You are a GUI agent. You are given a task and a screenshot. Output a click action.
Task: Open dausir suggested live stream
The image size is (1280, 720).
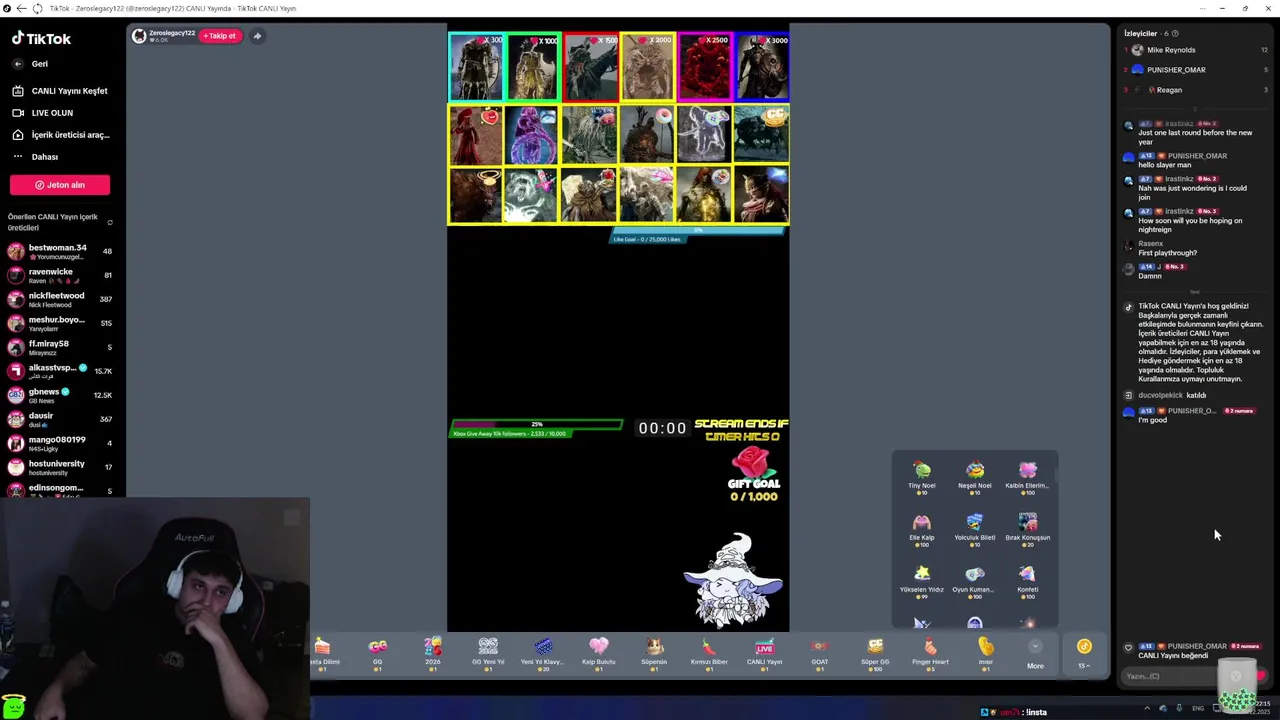(x=60, y=419)
